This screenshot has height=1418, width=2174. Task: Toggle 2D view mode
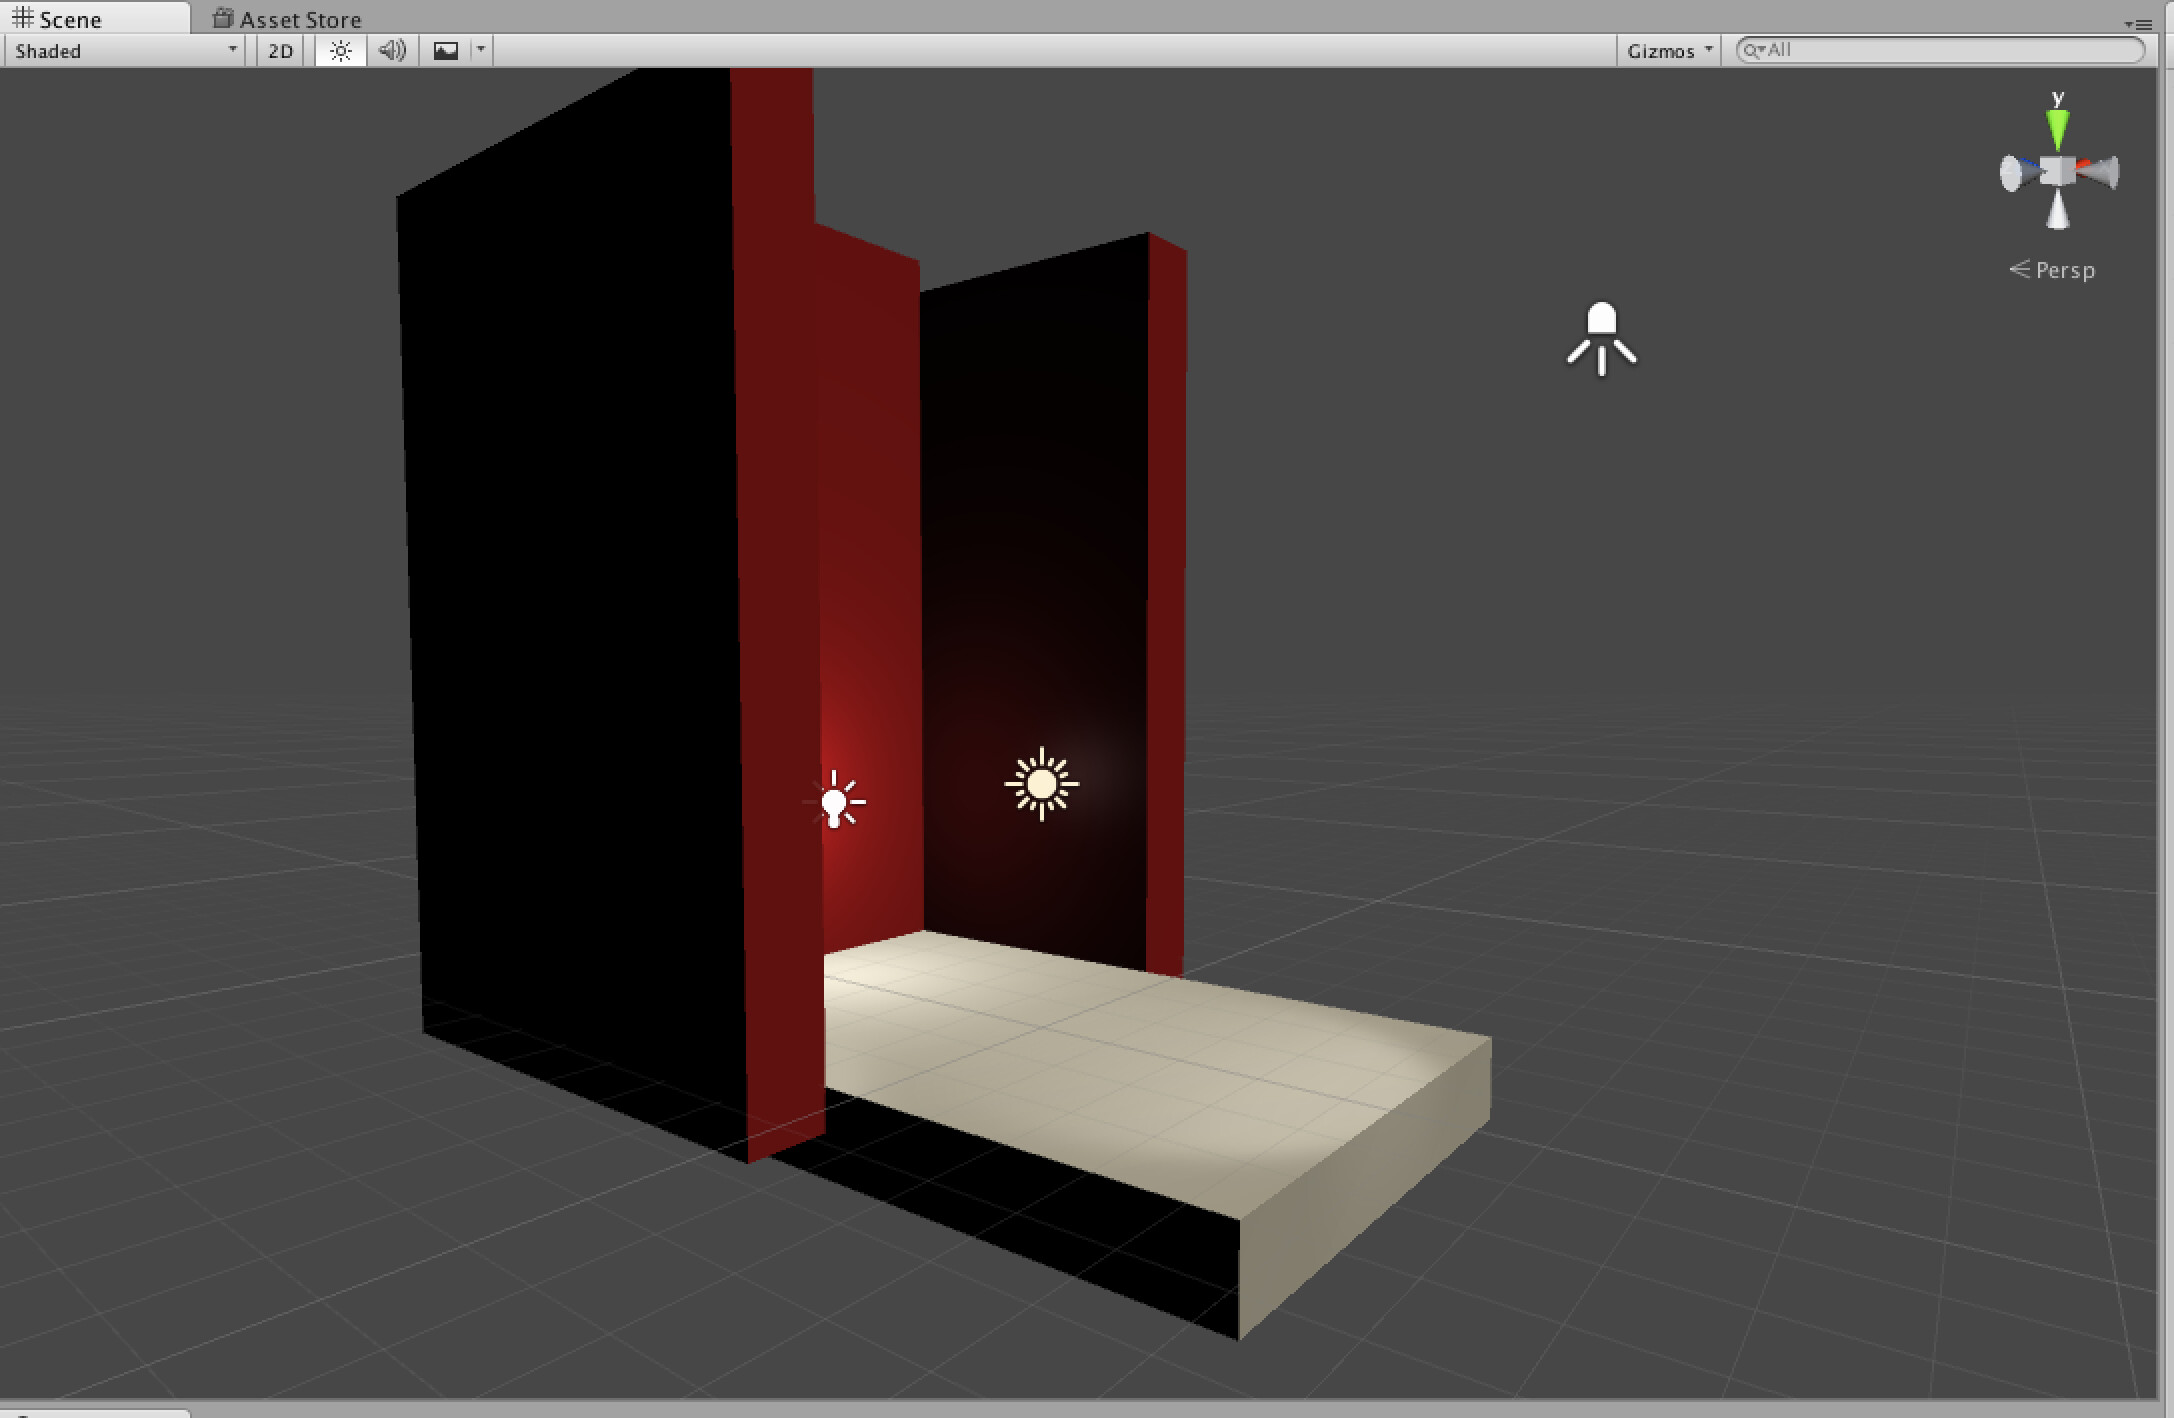[x=279, y=50]
